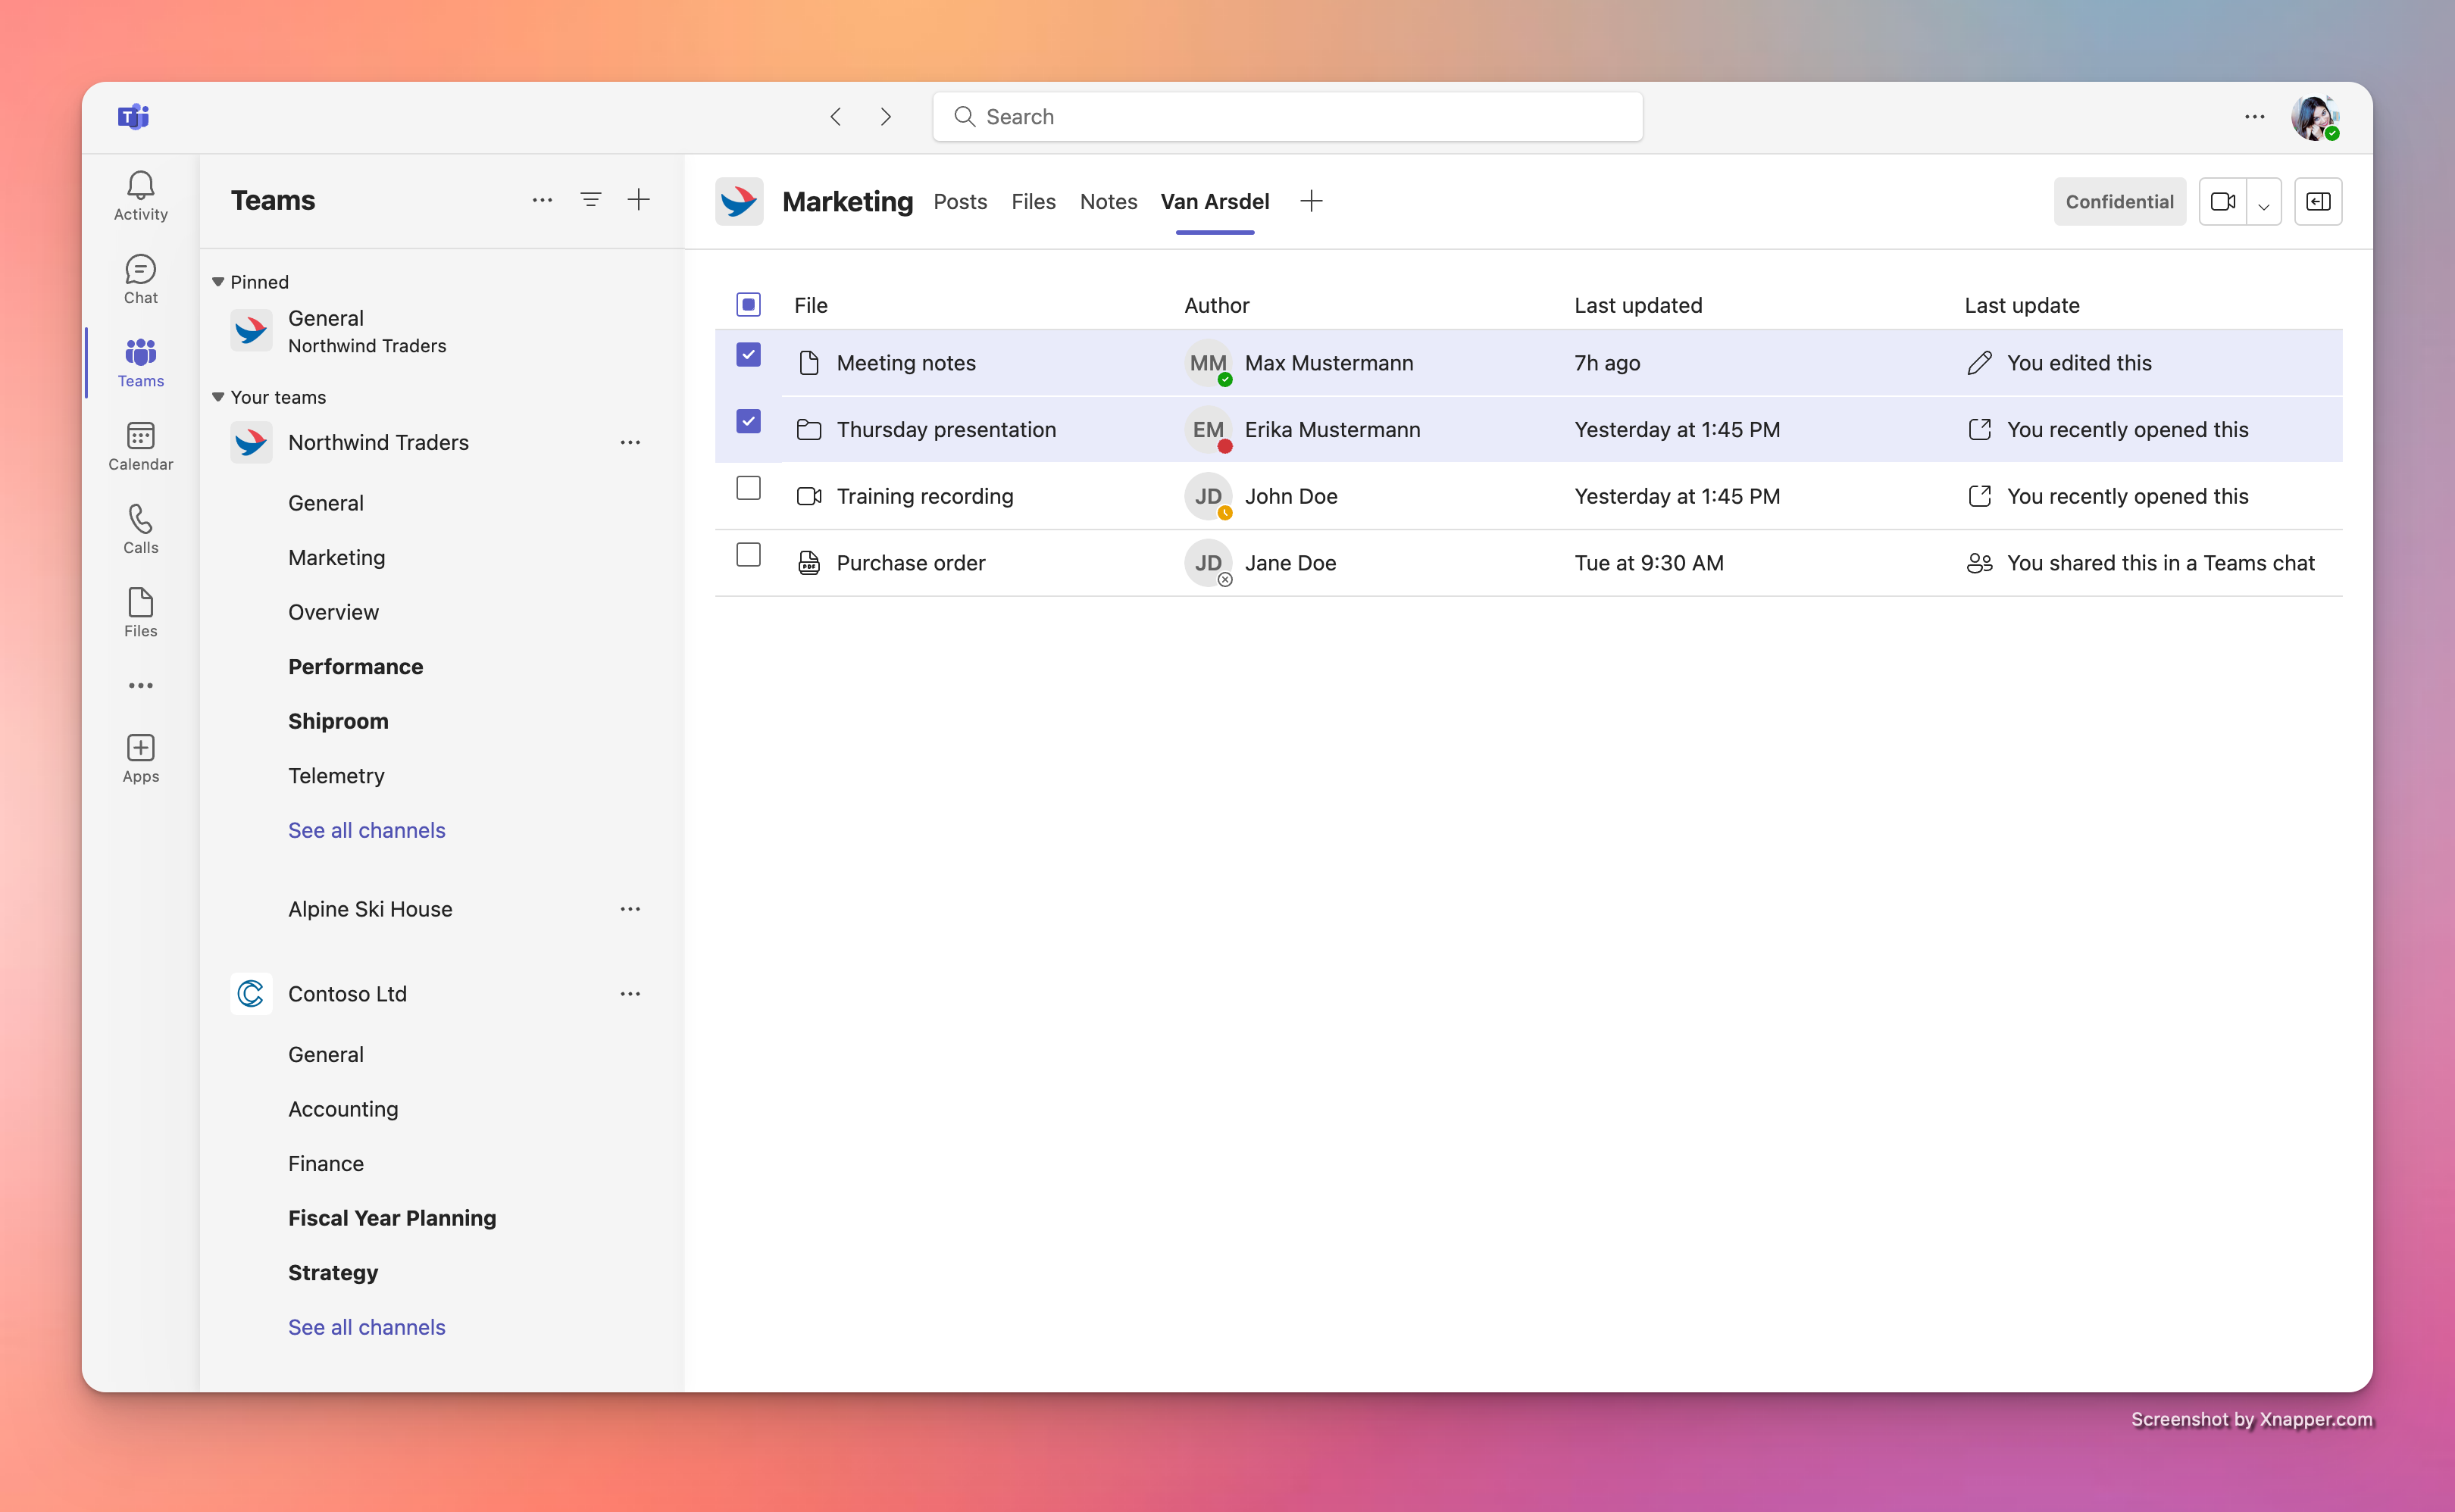Click the Microsoft Teams logo
The image size is (2455, 1512).
133,117
